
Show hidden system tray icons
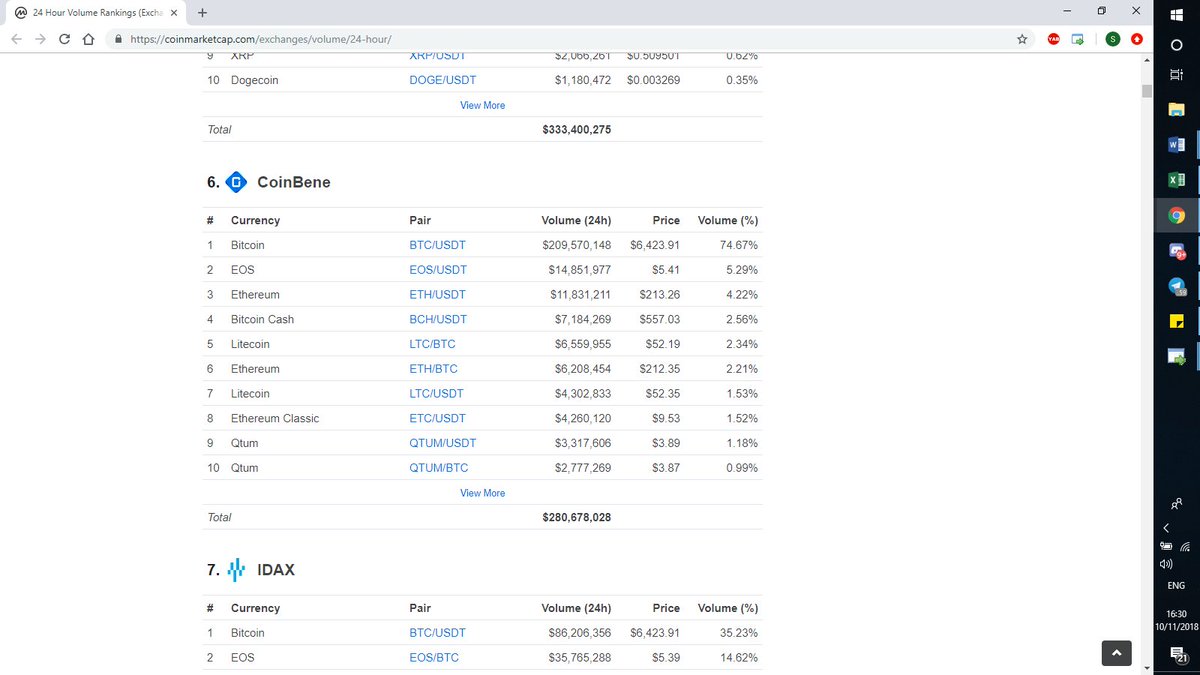coord(1166,528)
